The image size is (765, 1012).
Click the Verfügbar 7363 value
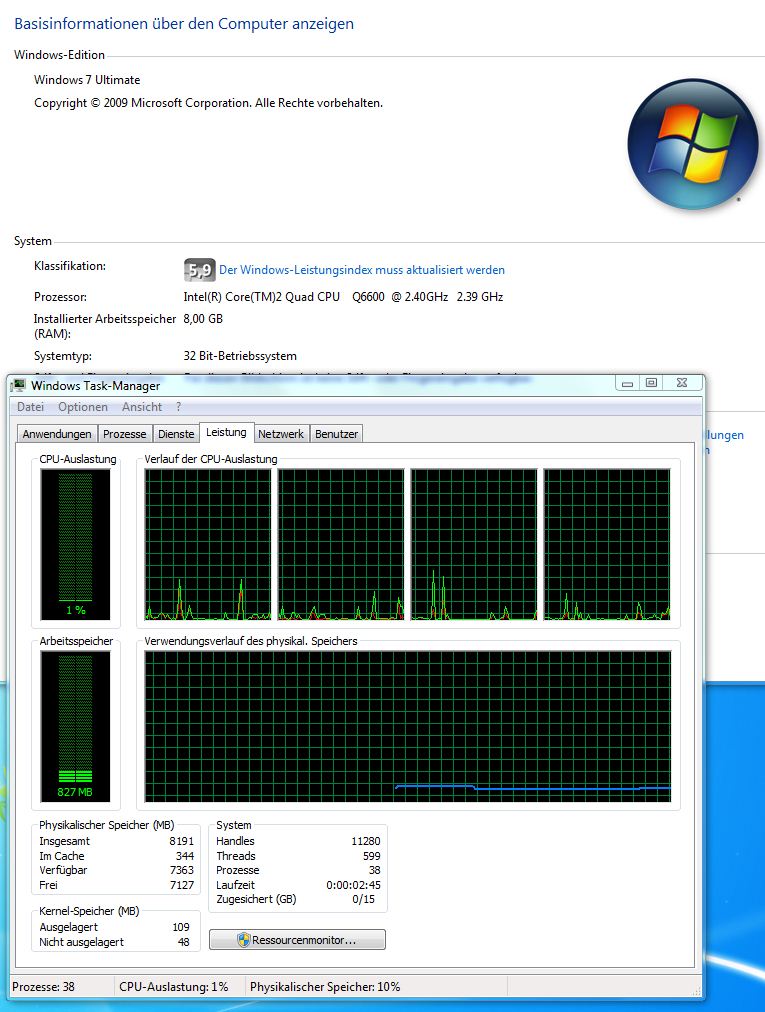point(181,870)
